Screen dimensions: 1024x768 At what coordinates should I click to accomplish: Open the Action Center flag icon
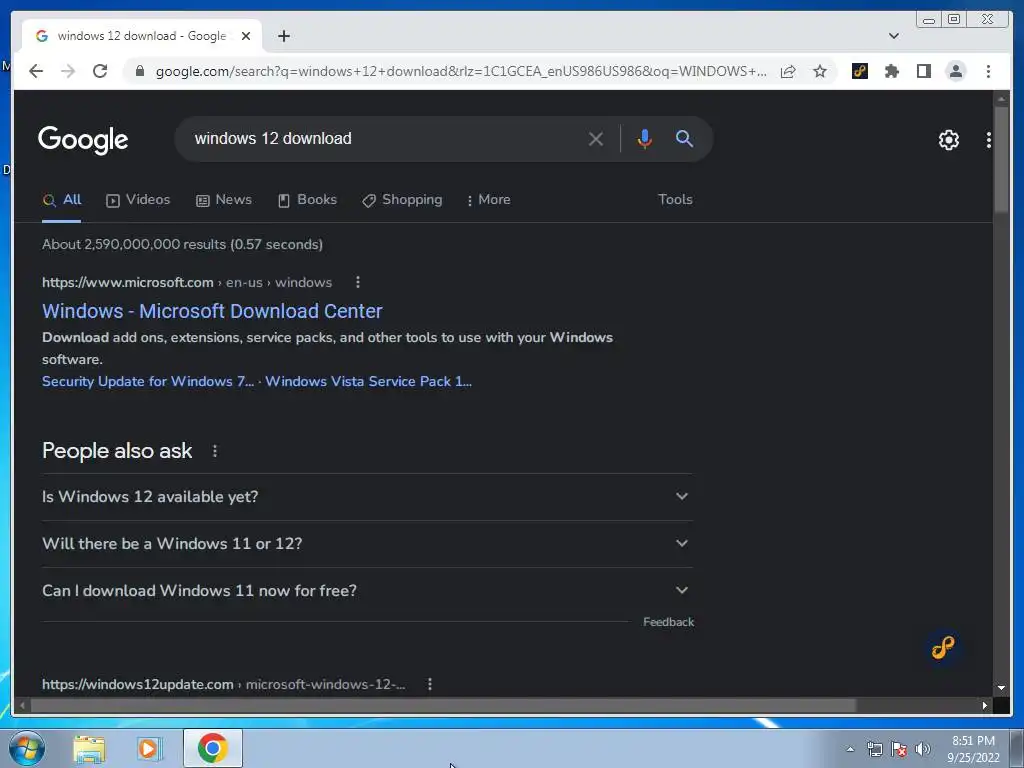(899, 749)
